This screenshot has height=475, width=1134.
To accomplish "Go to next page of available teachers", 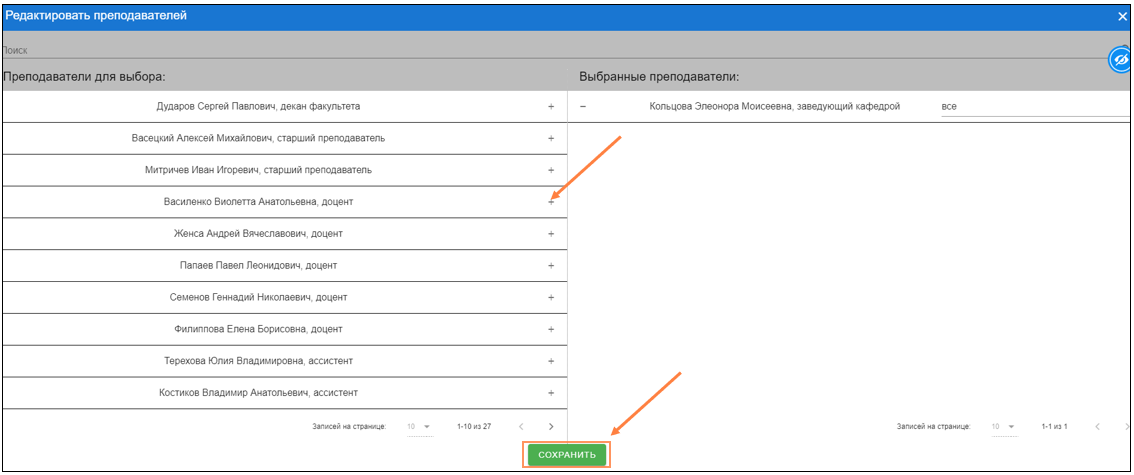I will [x=550, y=427].
